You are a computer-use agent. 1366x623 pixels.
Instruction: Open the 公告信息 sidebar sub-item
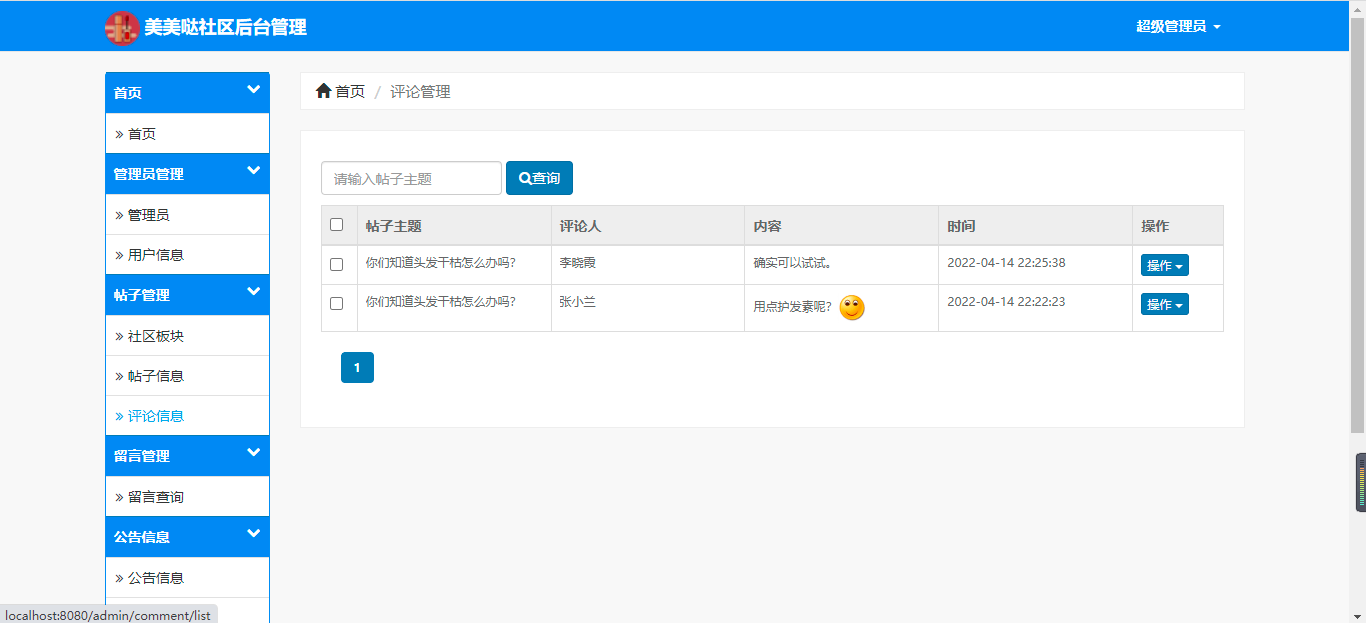187,578
